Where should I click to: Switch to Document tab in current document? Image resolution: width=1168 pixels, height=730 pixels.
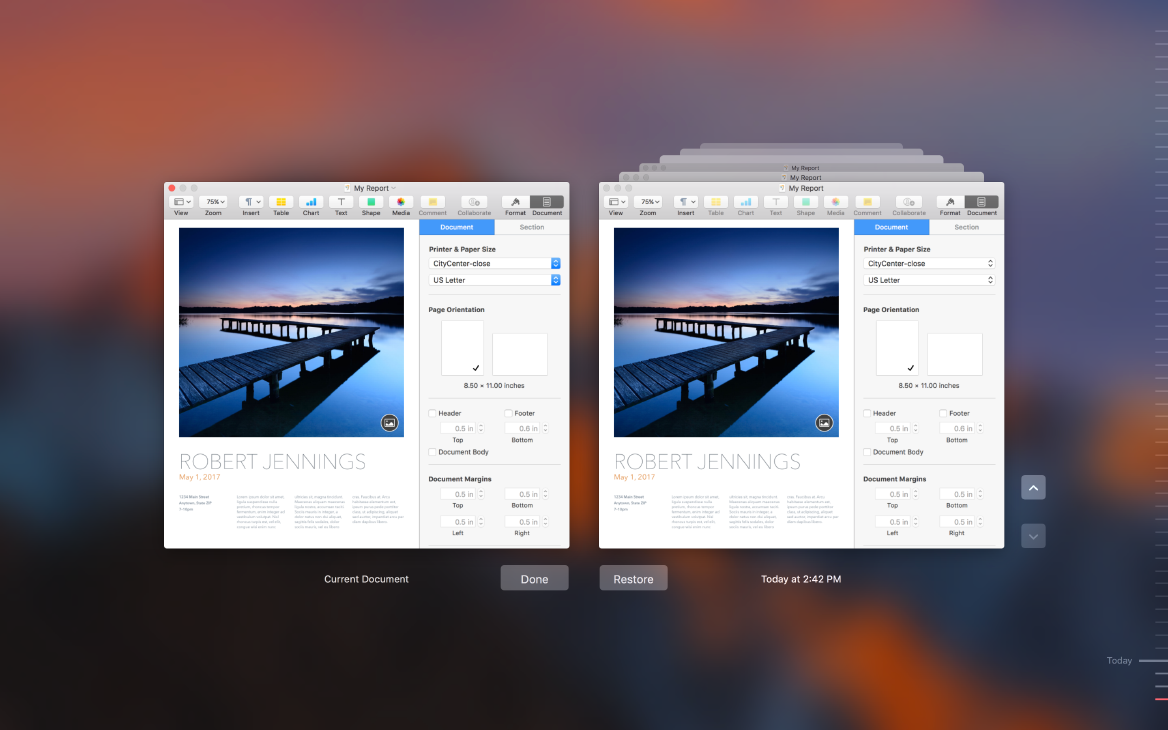point(457,227)
